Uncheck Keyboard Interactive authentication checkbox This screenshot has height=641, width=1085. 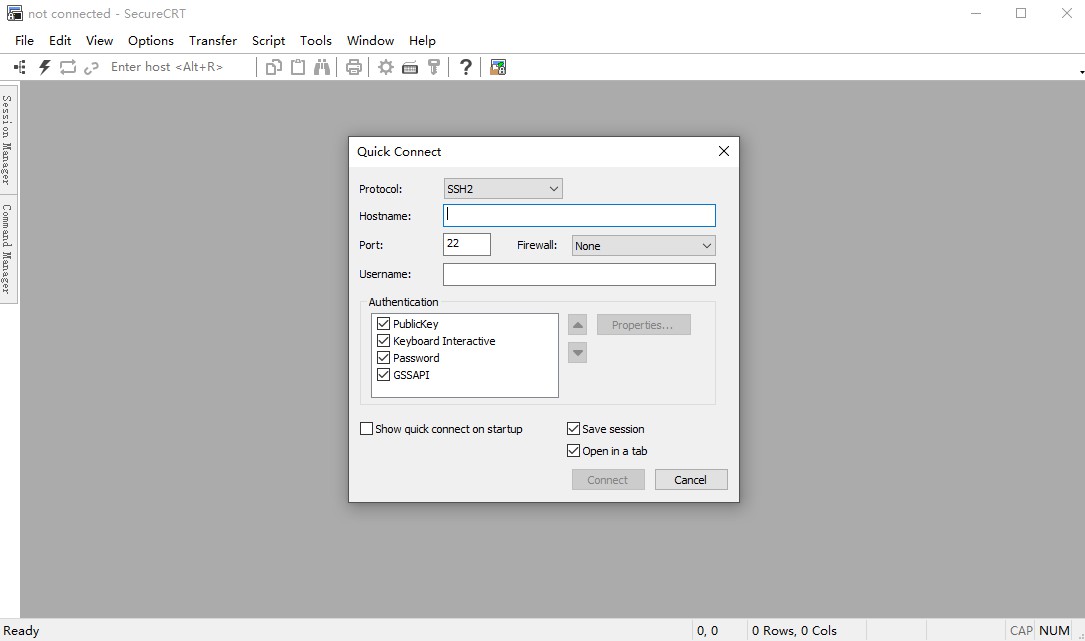pyautogui.click(x=383, y=341)
